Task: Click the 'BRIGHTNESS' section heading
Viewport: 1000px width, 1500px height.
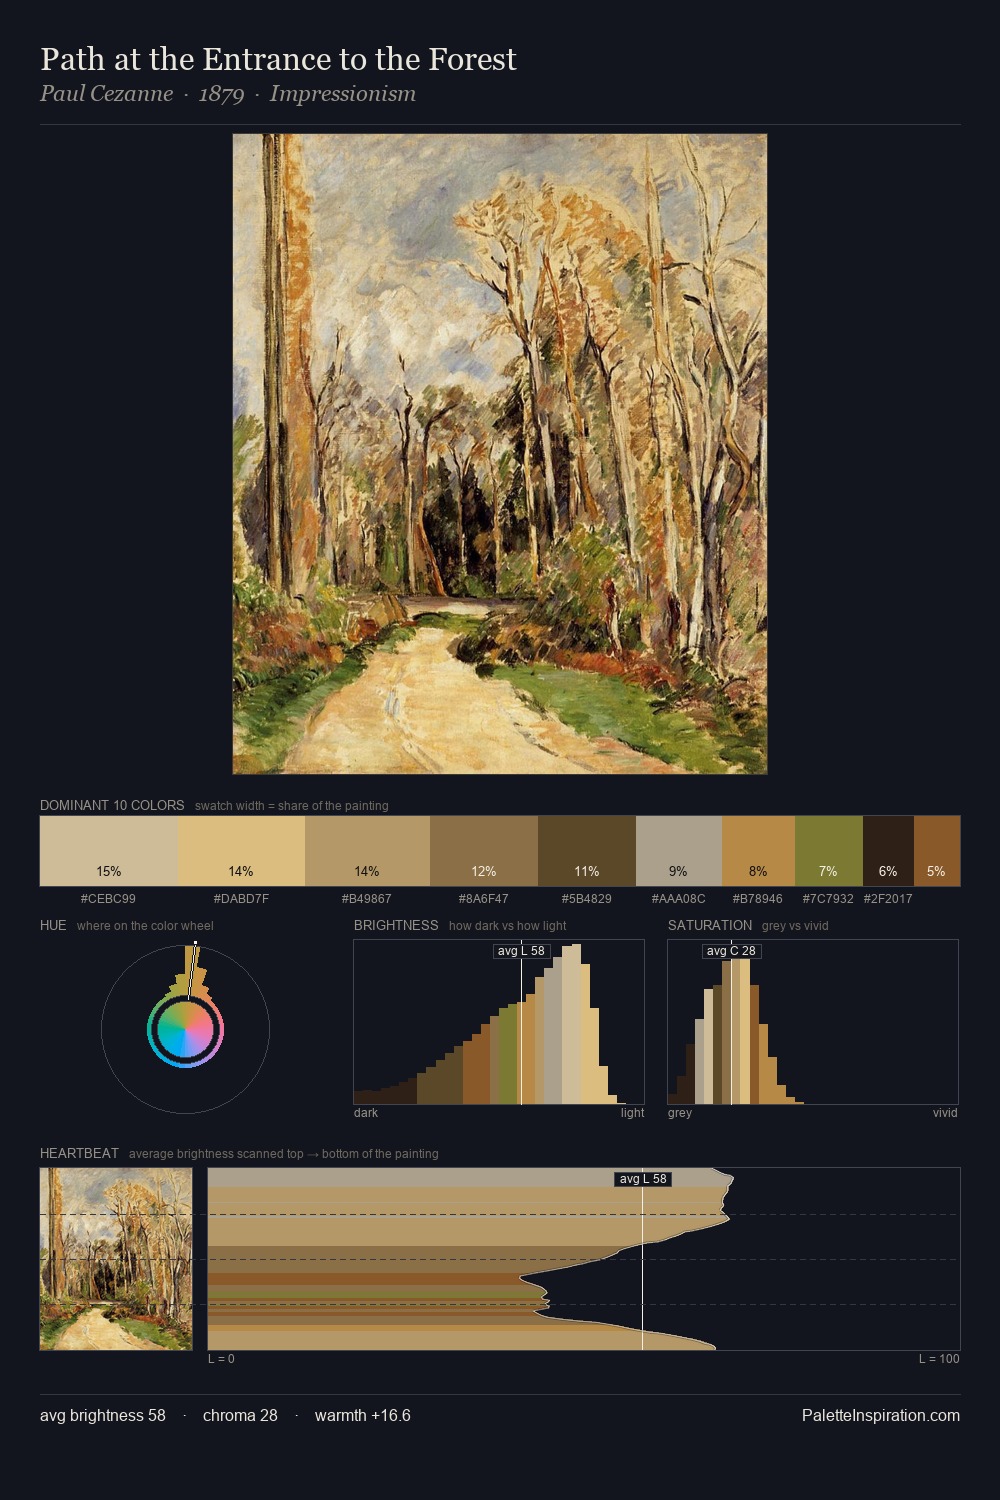Action: (396, 925)
